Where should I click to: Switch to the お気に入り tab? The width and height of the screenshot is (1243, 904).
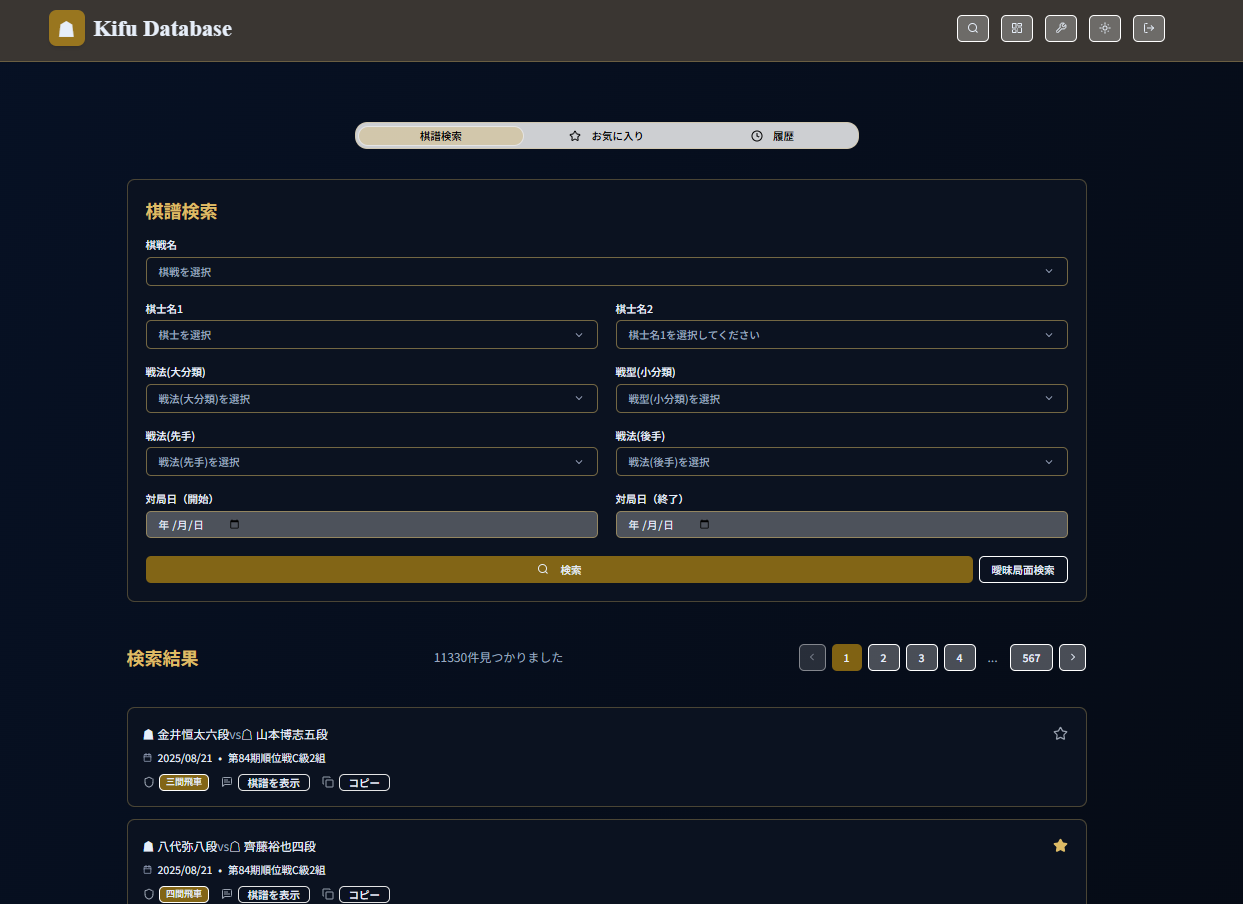[606, 136]
